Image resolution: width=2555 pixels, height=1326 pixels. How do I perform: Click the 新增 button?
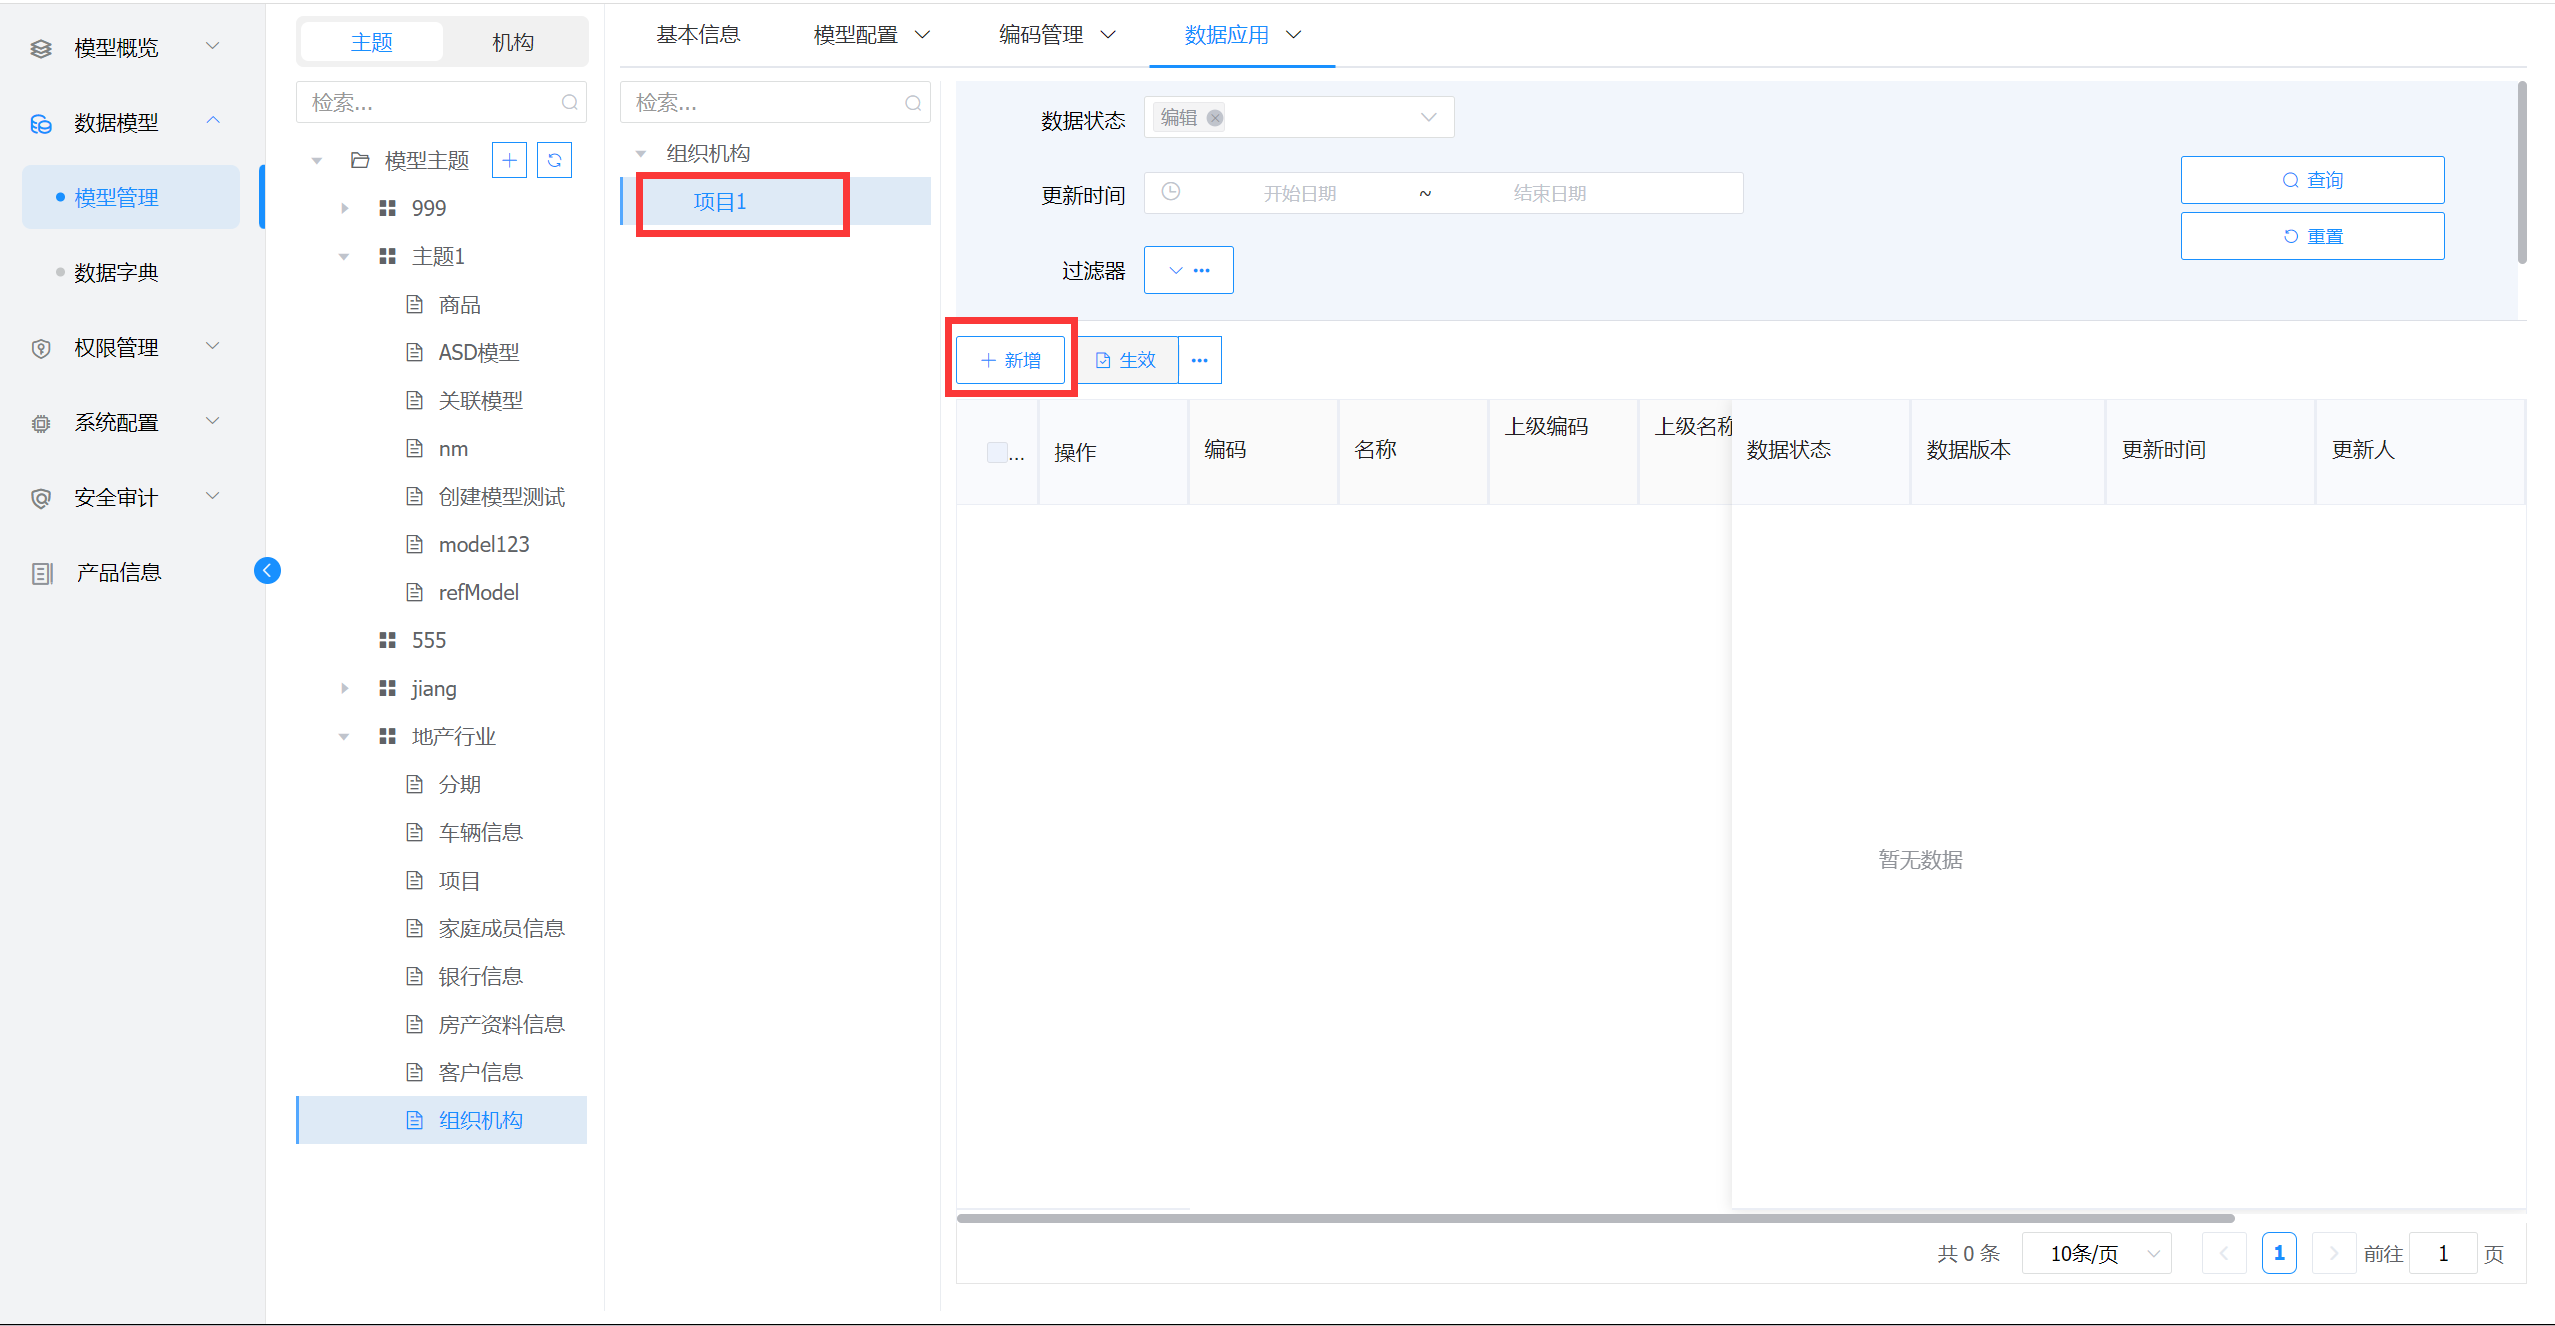[1010, 360]
